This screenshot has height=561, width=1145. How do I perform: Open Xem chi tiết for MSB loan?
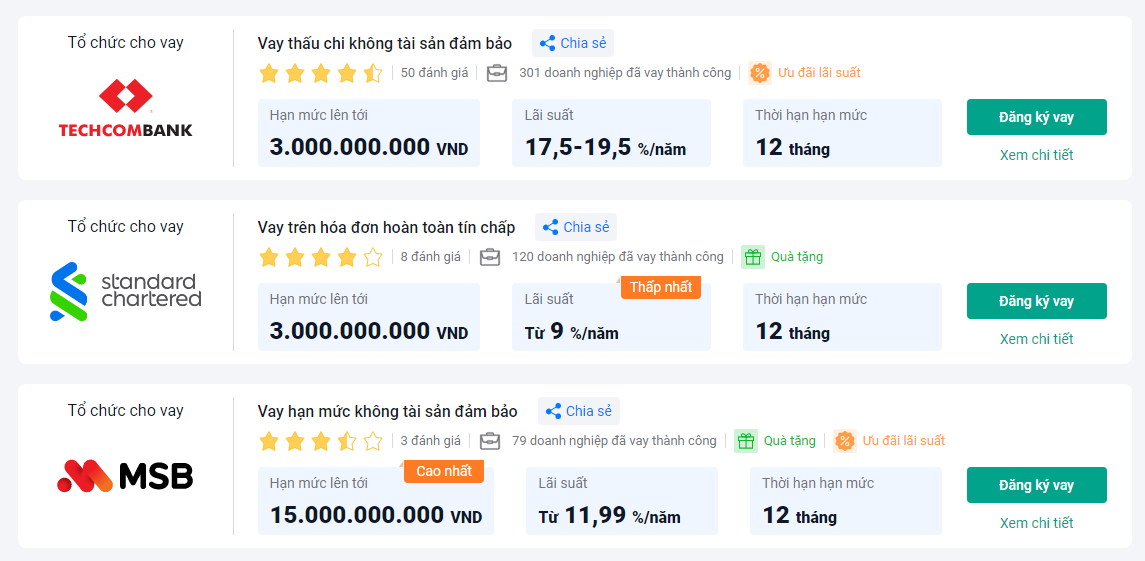point(1036,523)
